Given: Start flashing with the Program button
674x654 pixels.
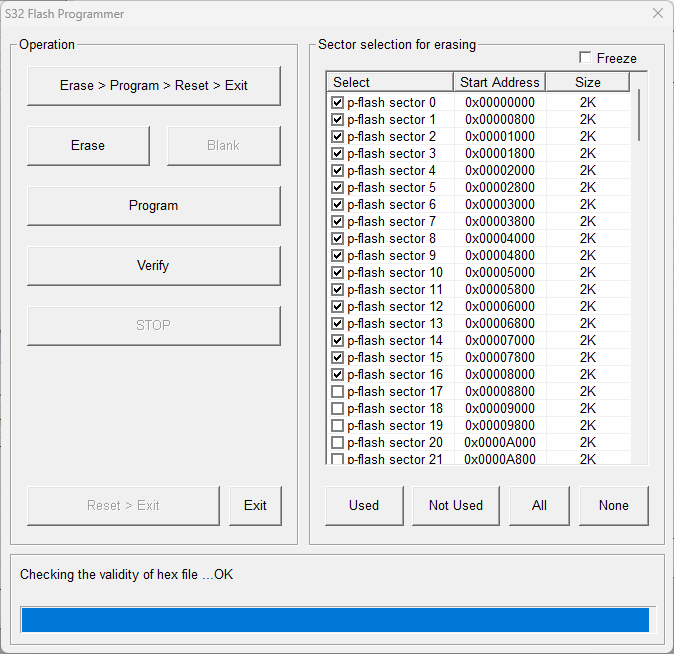Looking at the screenshot, I should [x=153, y=206].
